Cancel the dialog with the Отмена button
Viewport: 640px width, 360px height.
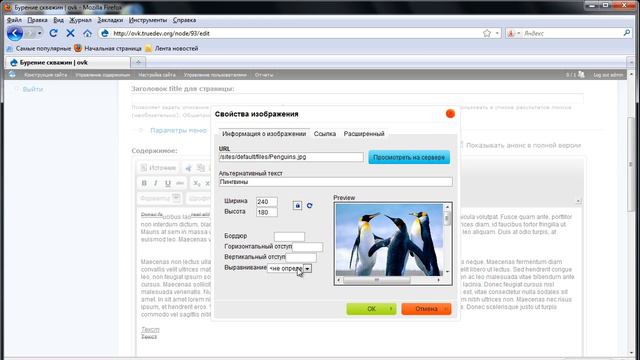click(x=427, y=309)
